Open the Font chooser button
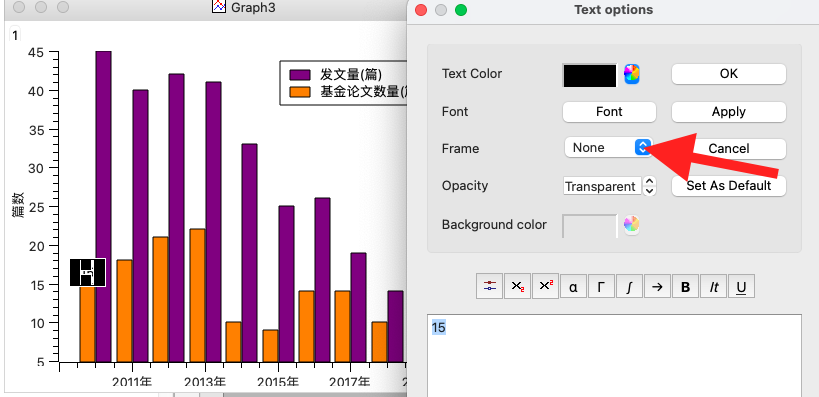The image size is (819, 397). [x=609, y=112]
